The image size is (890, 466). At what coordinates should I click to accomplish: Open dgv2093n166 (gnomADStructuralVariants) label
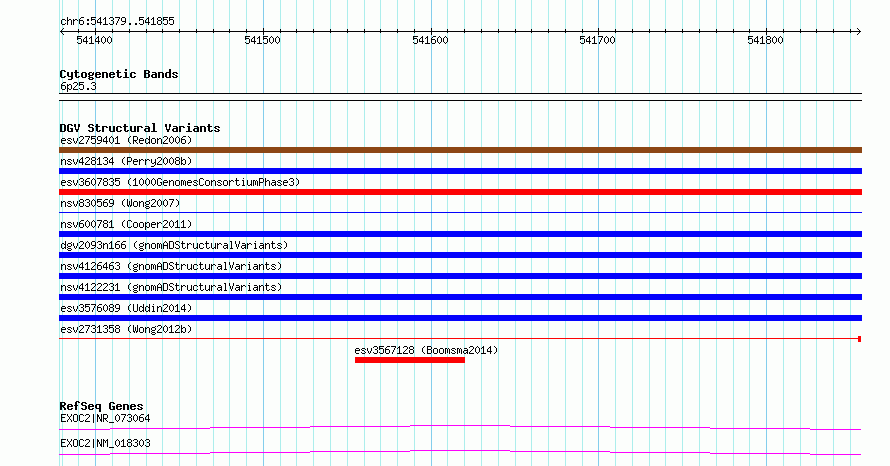[x=174, y=245]
